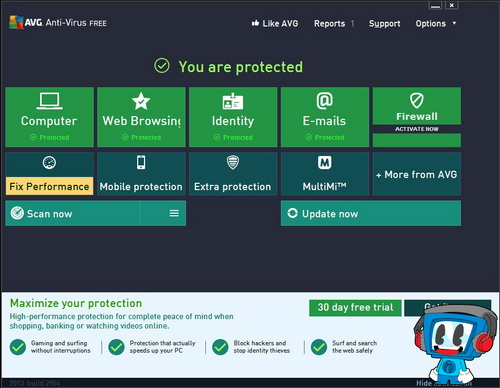Click the build version text at bottom
This screenshot has width=500, height=388.
[x=35, y=383]
